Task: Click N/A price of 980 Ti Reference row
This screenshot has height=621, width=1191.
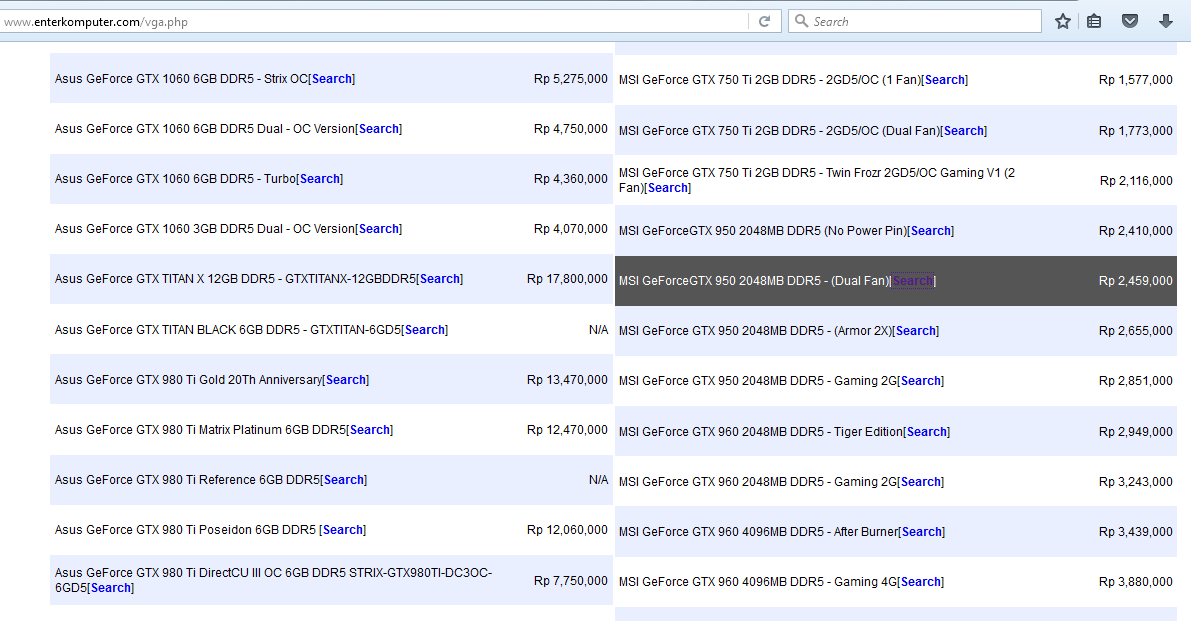Action: (x=599, y=480)
